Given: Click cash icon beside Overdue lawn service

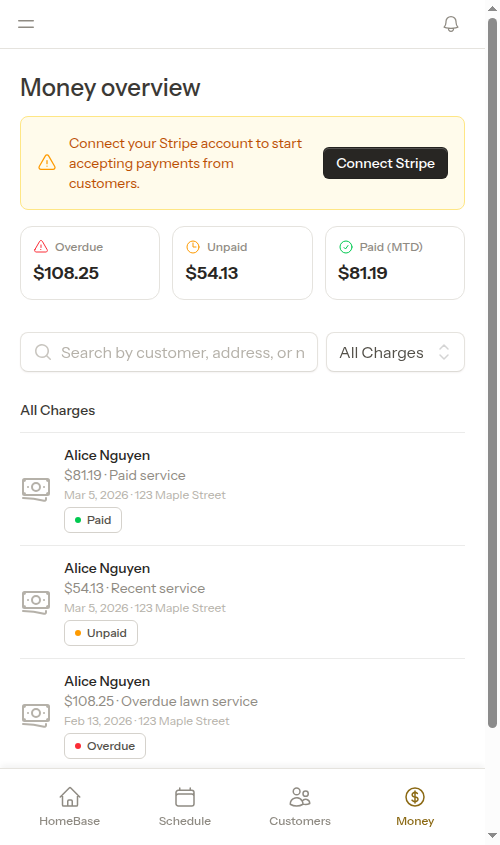Looking at the screenshot, I should 36,715.
